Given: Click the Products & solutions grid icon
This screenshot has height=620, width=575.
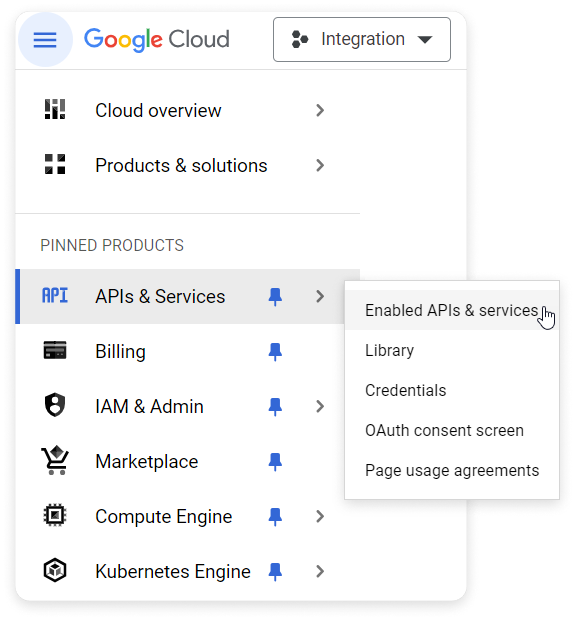Looking at the screenshot, I should pyautogui.click(x=55, y=164).
